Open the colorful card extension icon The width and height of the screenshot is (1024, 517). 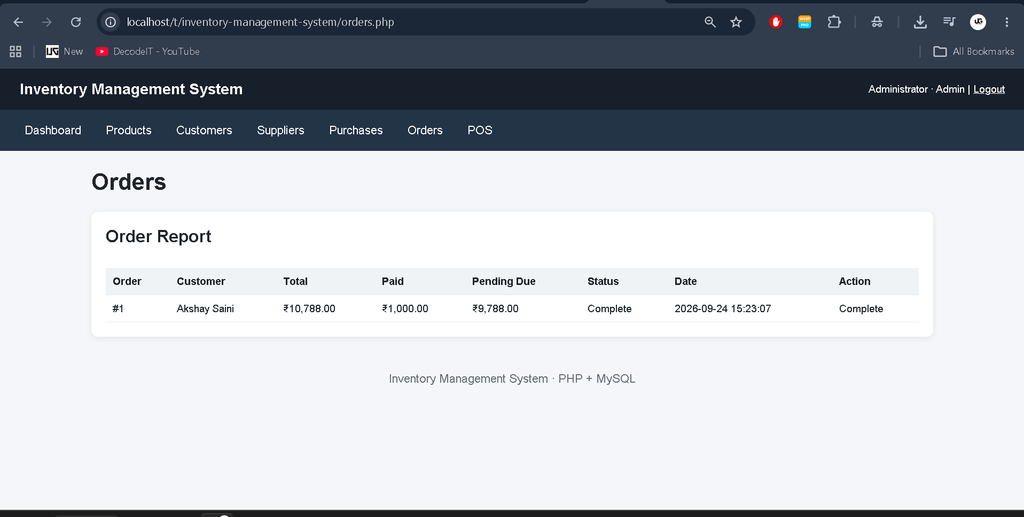(x=805, y=22)
